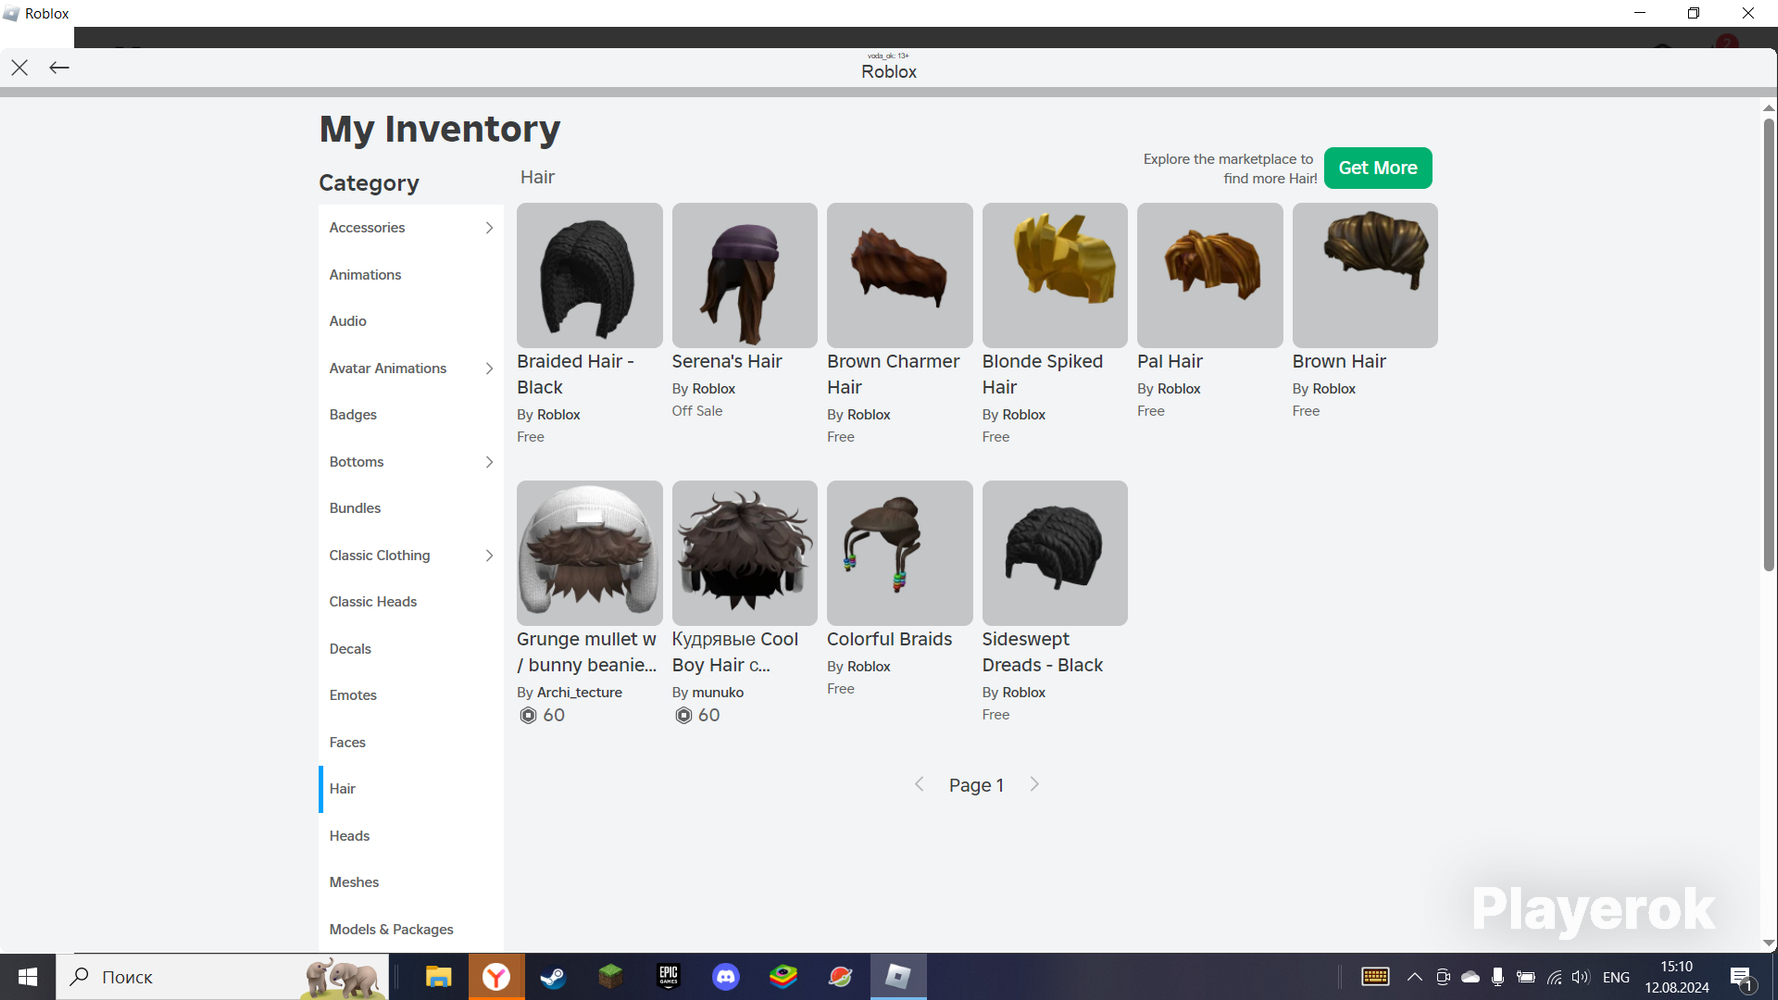The width and height of the screenshot is (1778, 1000).
Task: Open the Blonde Spiked Hair title link
Action: coord(1042,375)
